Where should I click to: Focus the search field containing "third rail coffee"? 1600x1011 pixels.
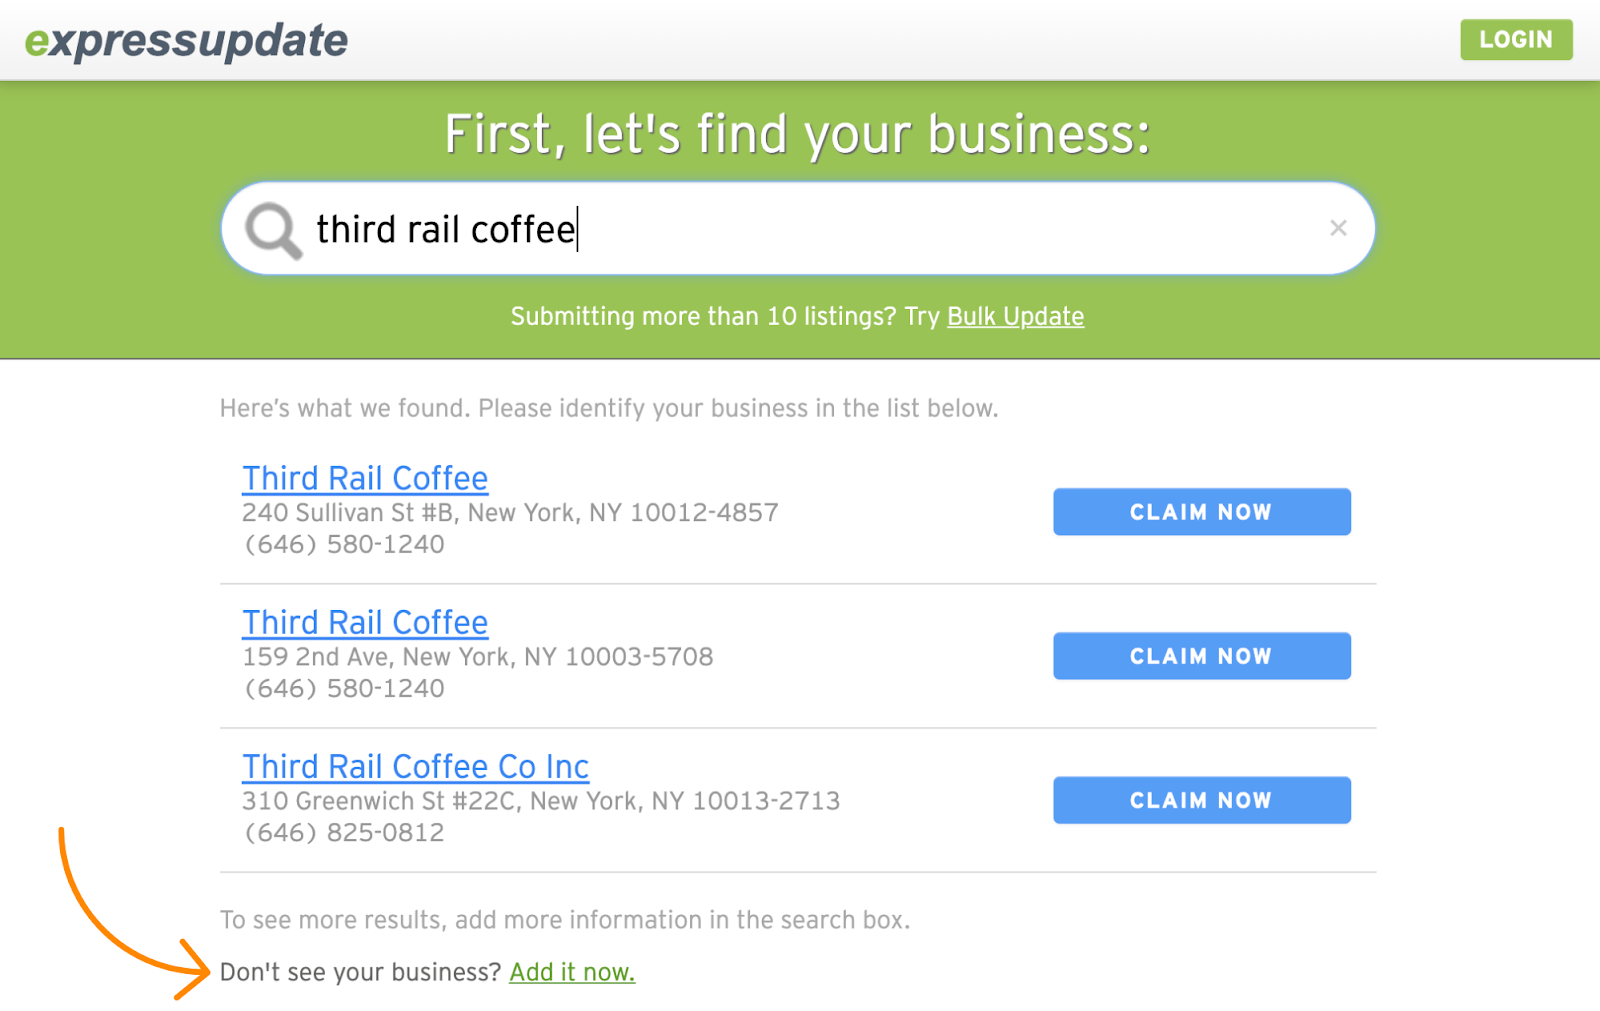click(800, 229)
